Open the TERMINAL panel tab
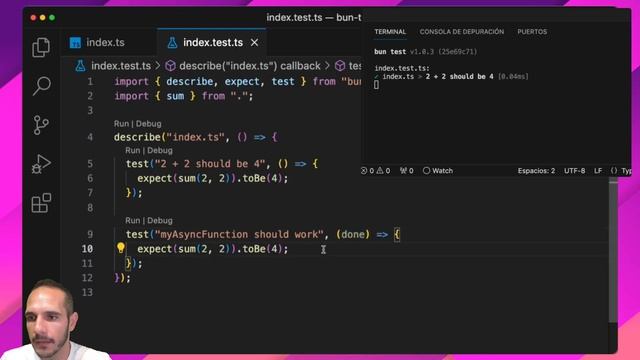This screenshot has width=640, height=360. (390, 32)
